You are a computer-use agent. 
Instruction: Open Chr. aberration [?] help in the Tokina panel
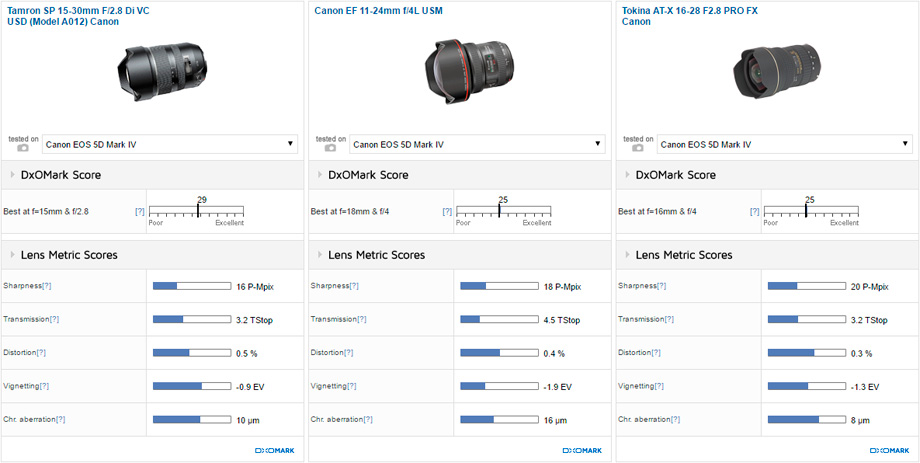pos(675,420)
